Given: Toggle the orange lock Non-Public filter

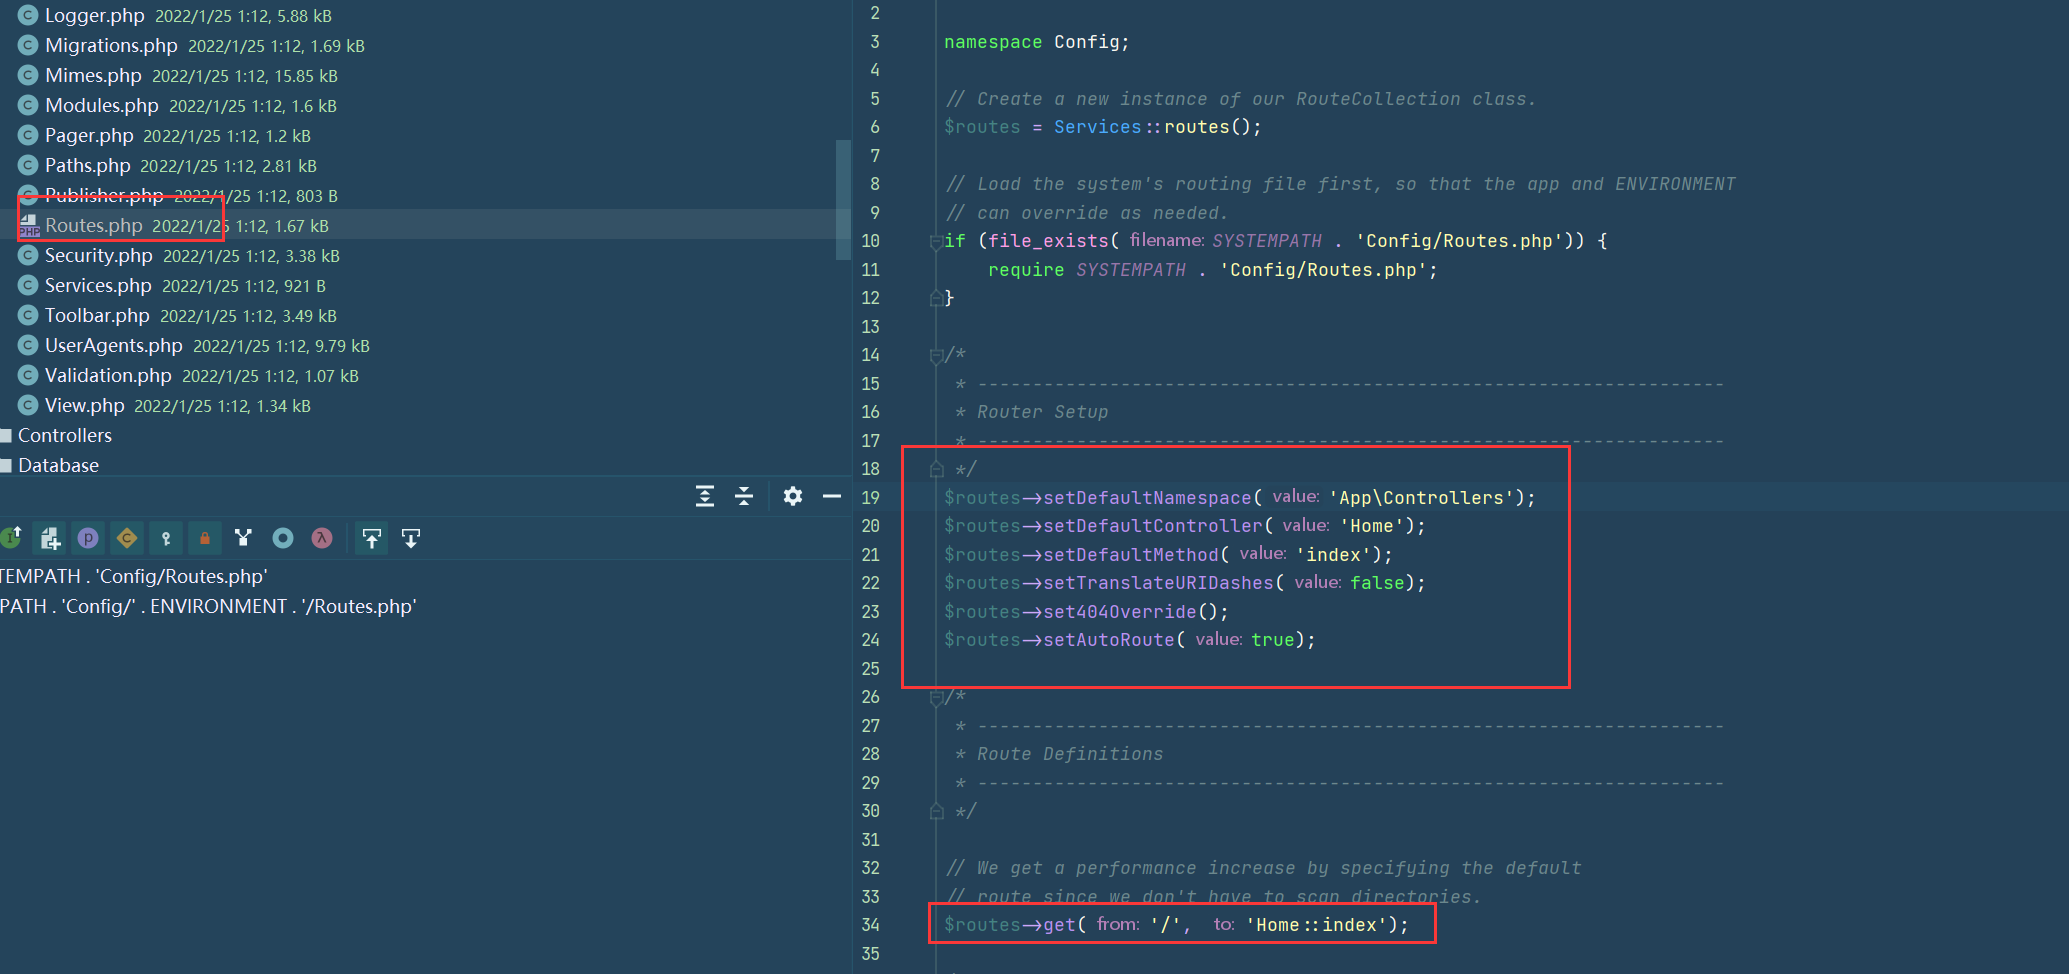Looking at the screenshot, I should 205,538.
